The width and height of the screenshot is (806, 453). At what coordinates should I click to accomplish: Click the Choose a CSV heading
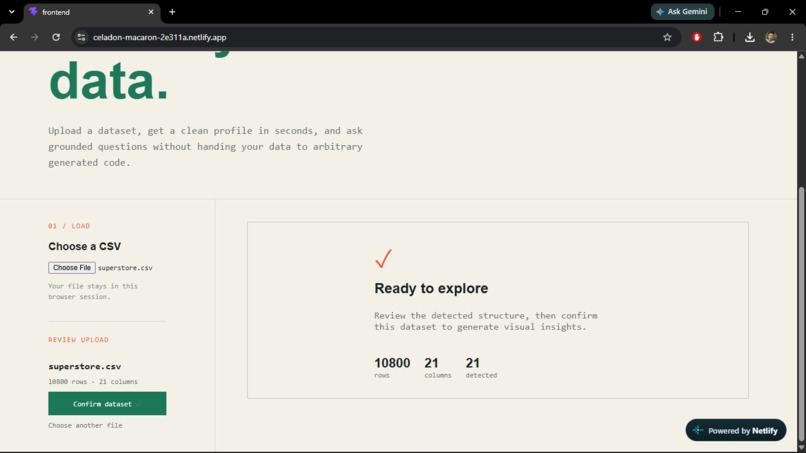tap(85, 246)
